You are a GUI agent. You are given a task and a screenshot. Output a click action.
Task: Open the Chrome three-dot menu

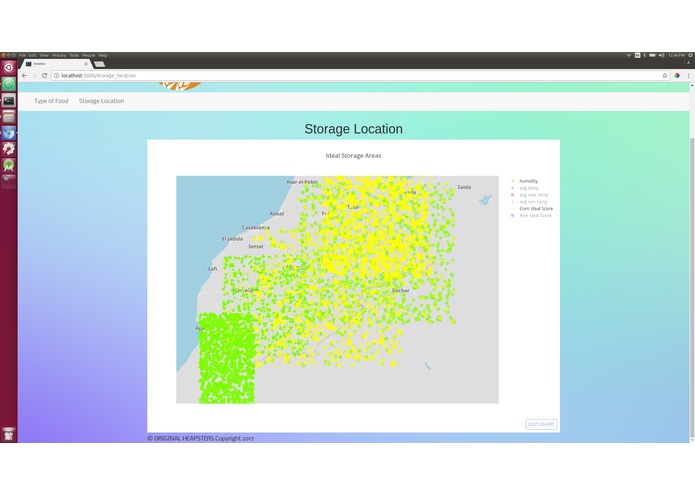click(x=688, y=76)
